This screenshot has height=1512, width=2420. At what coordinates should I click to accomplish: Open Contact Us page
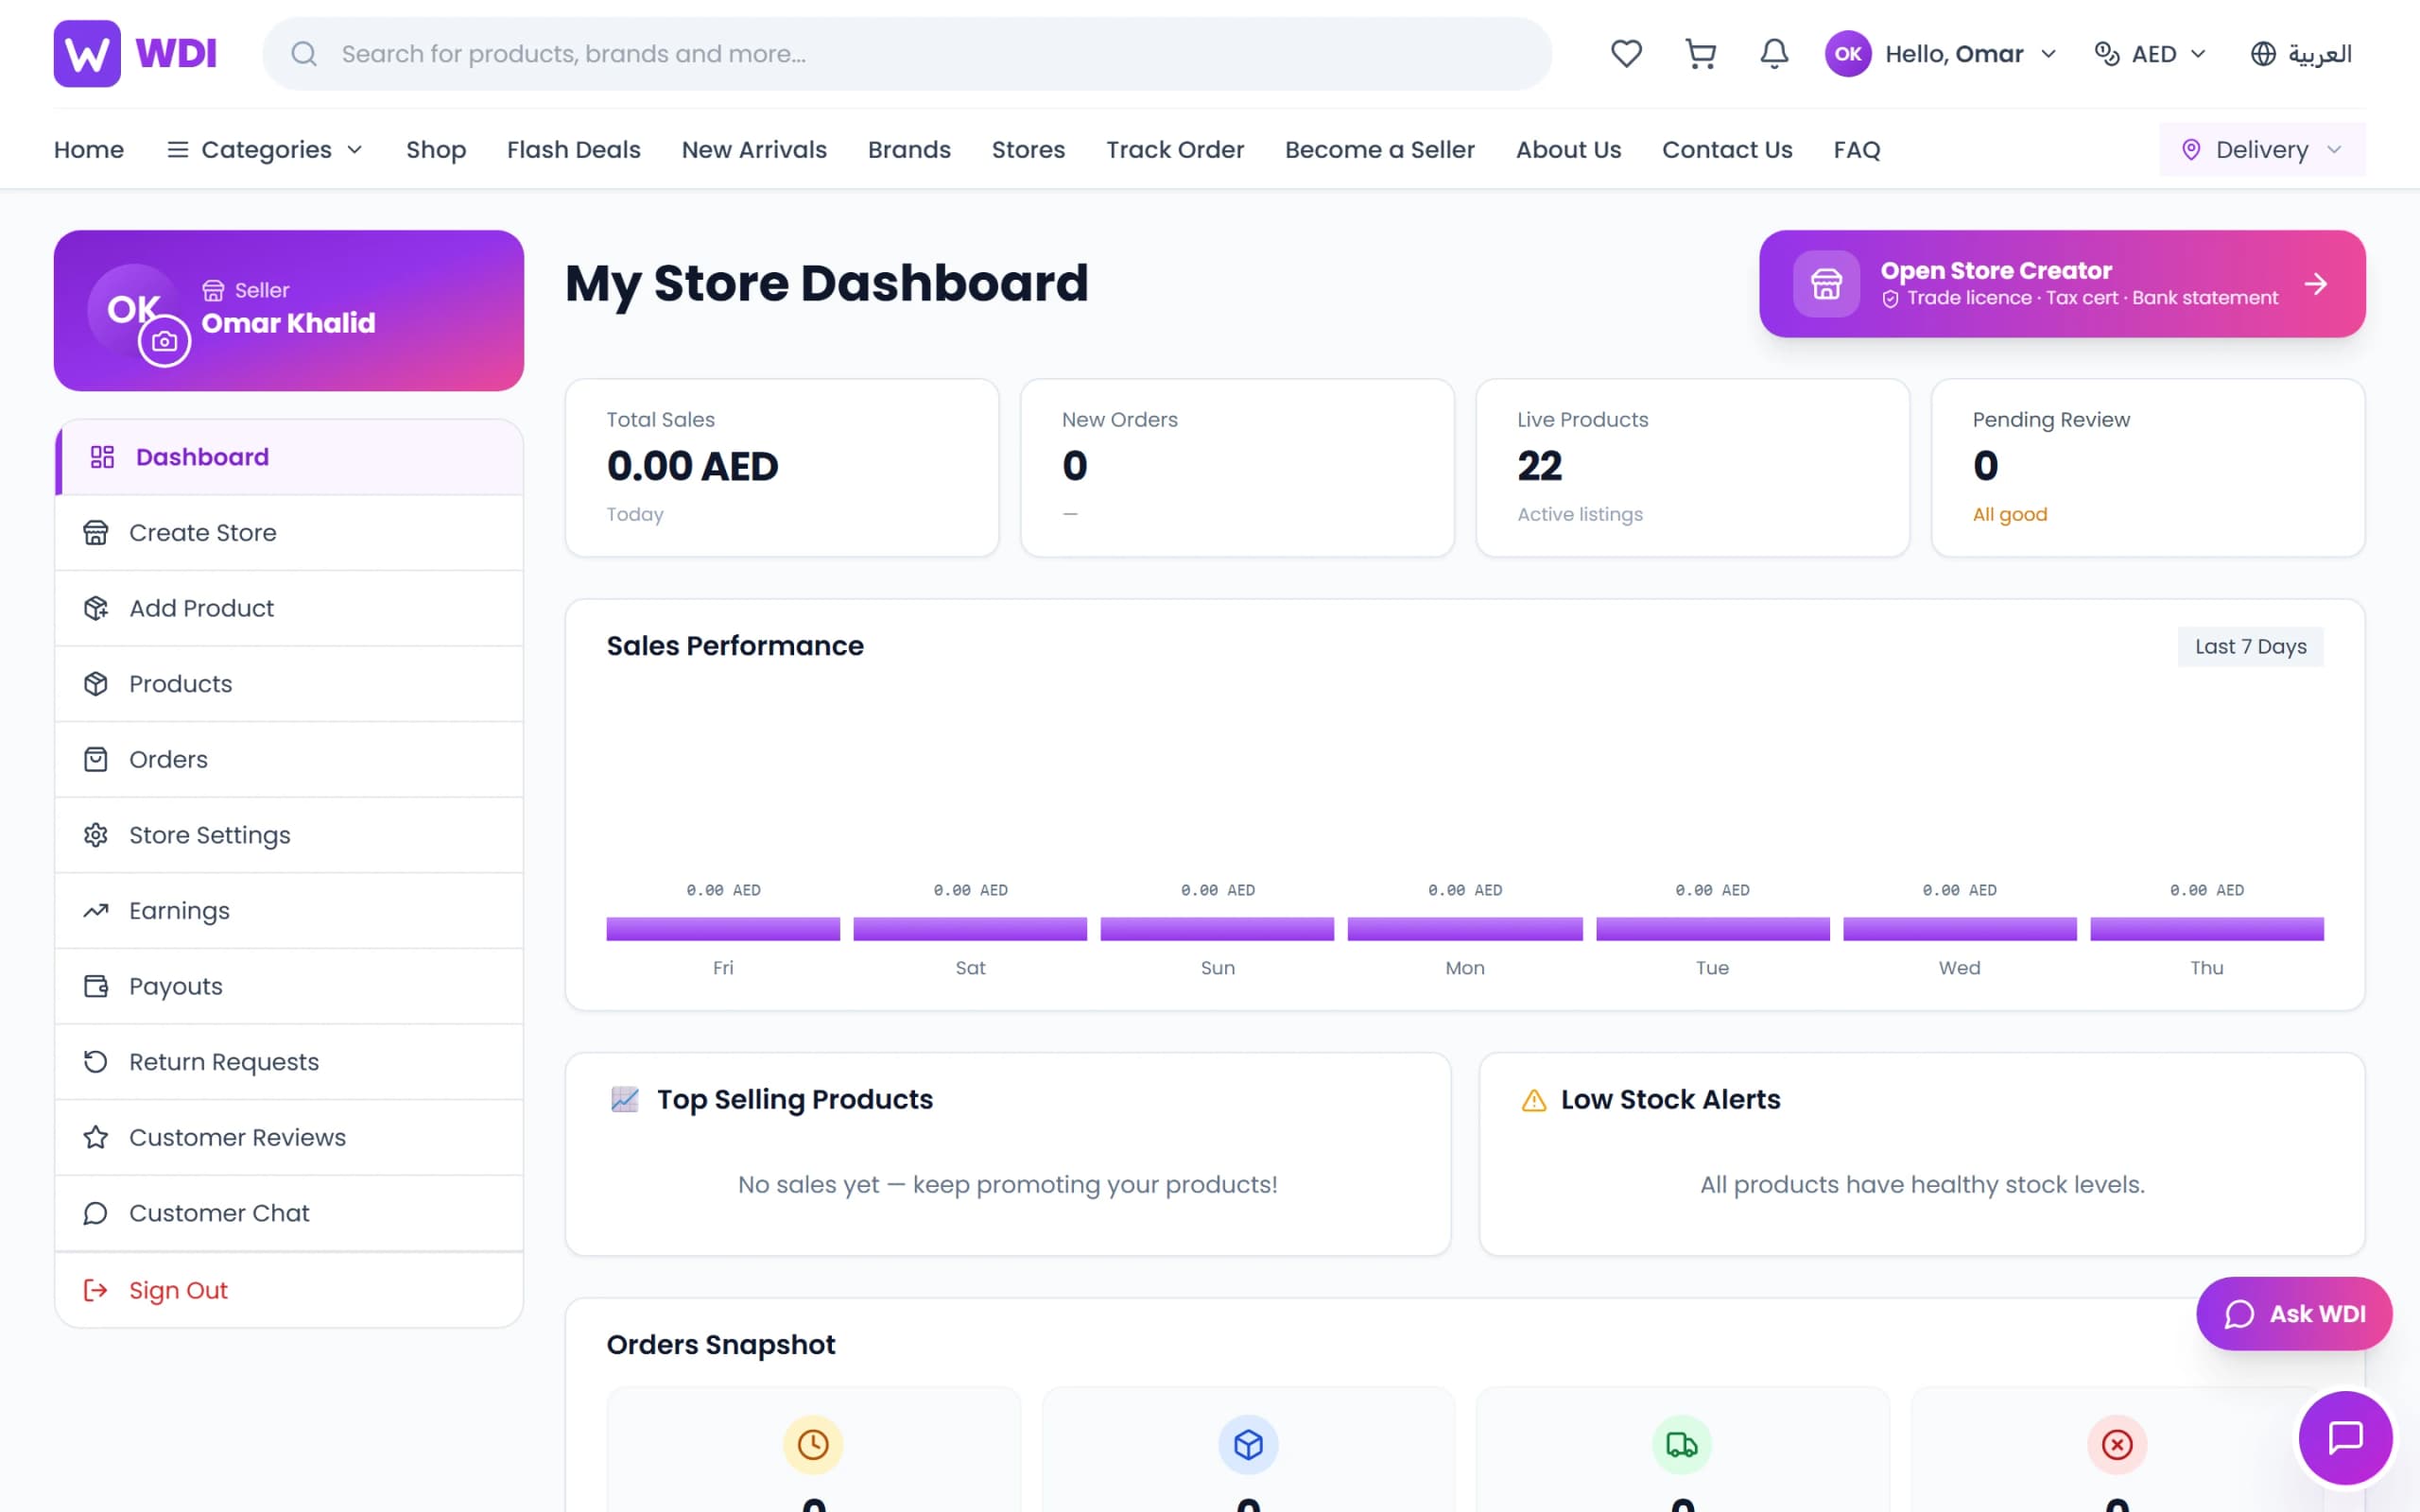(1727, 150)
